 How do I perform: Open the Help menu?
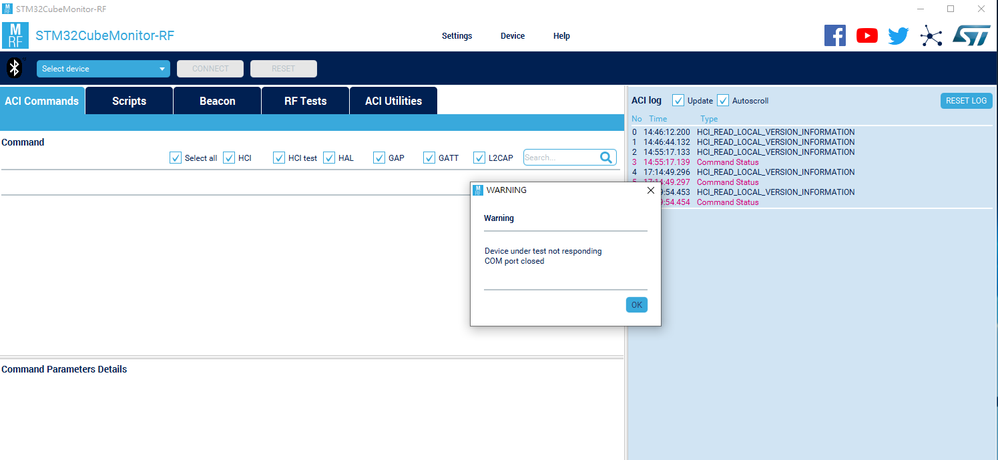(x=561, y=36)
